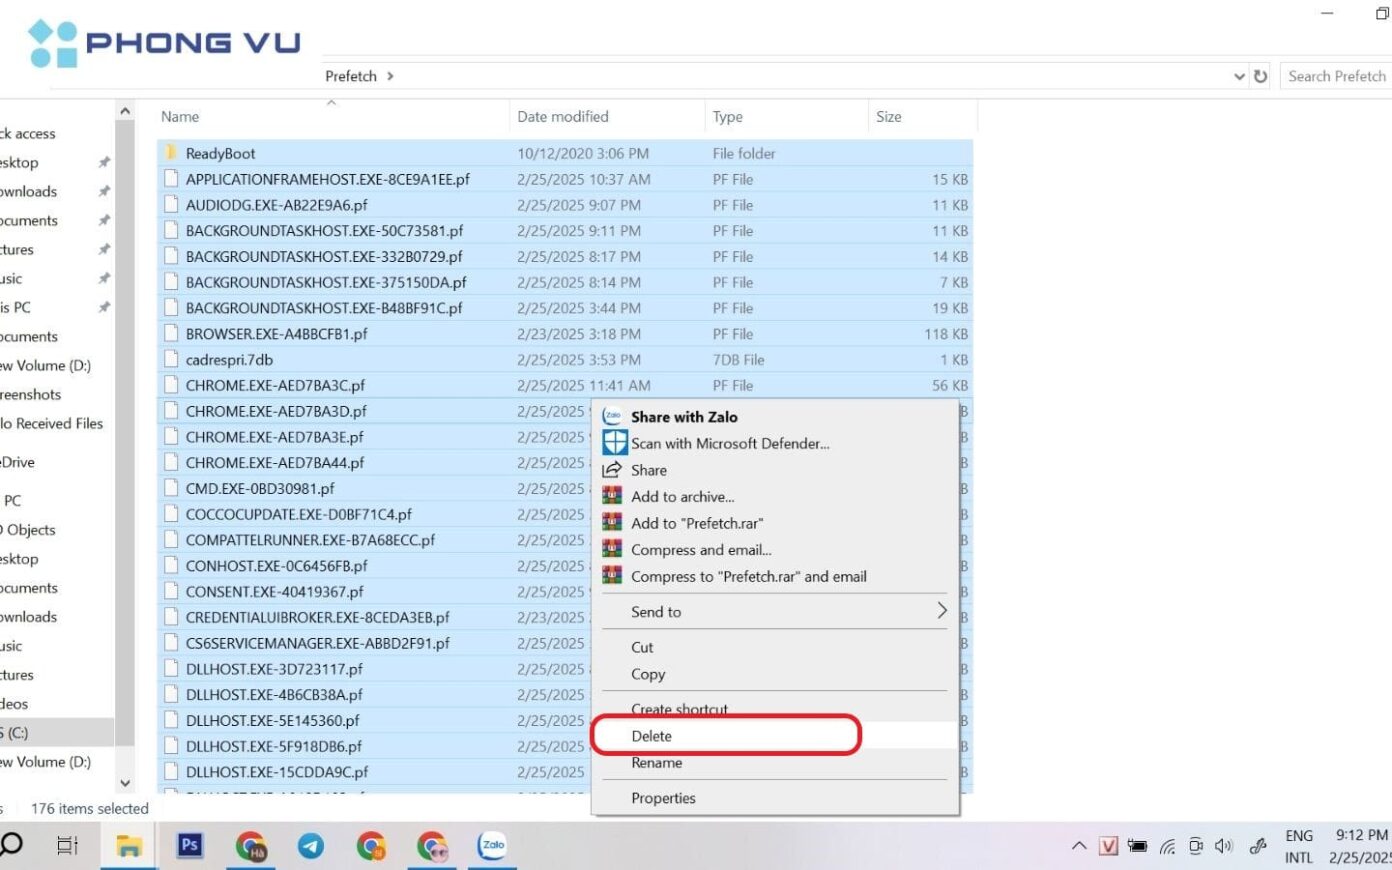Image resolution: width=1392 pixels, height=870 pixels.
Task: Open Task View from the taskbar
Action: tap(65, 845)
